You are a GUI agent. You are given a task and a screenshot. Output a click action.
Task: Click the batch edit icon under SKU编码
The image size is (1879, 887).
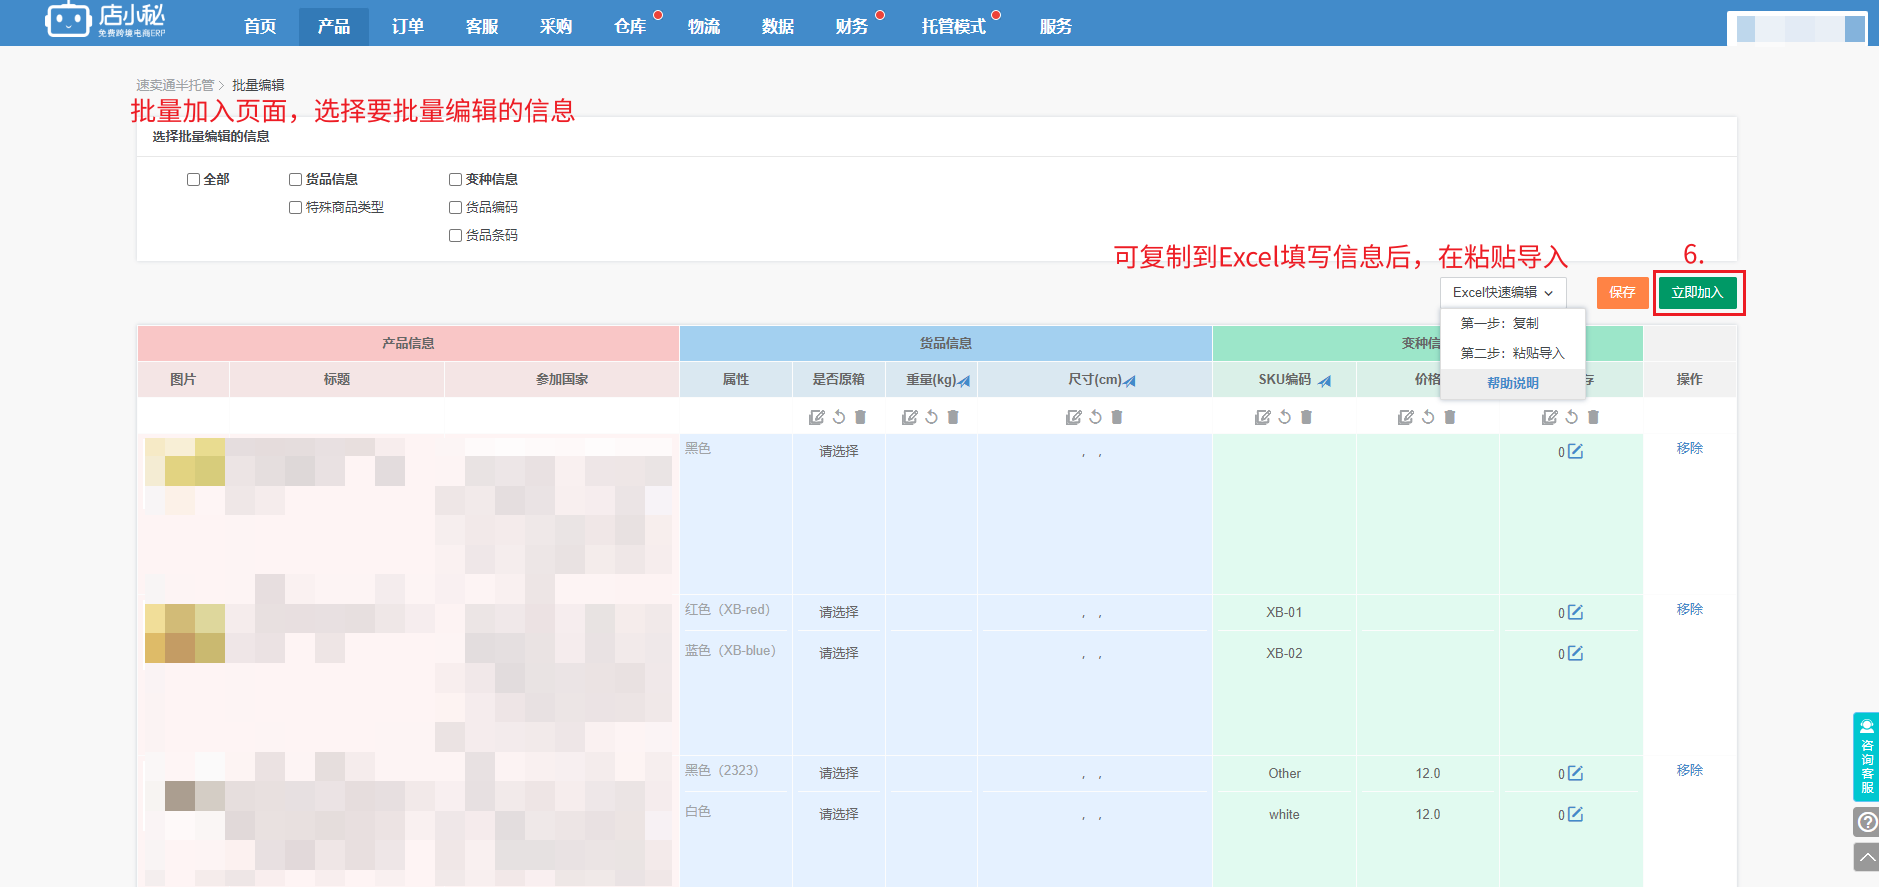tap(1263, 417)
